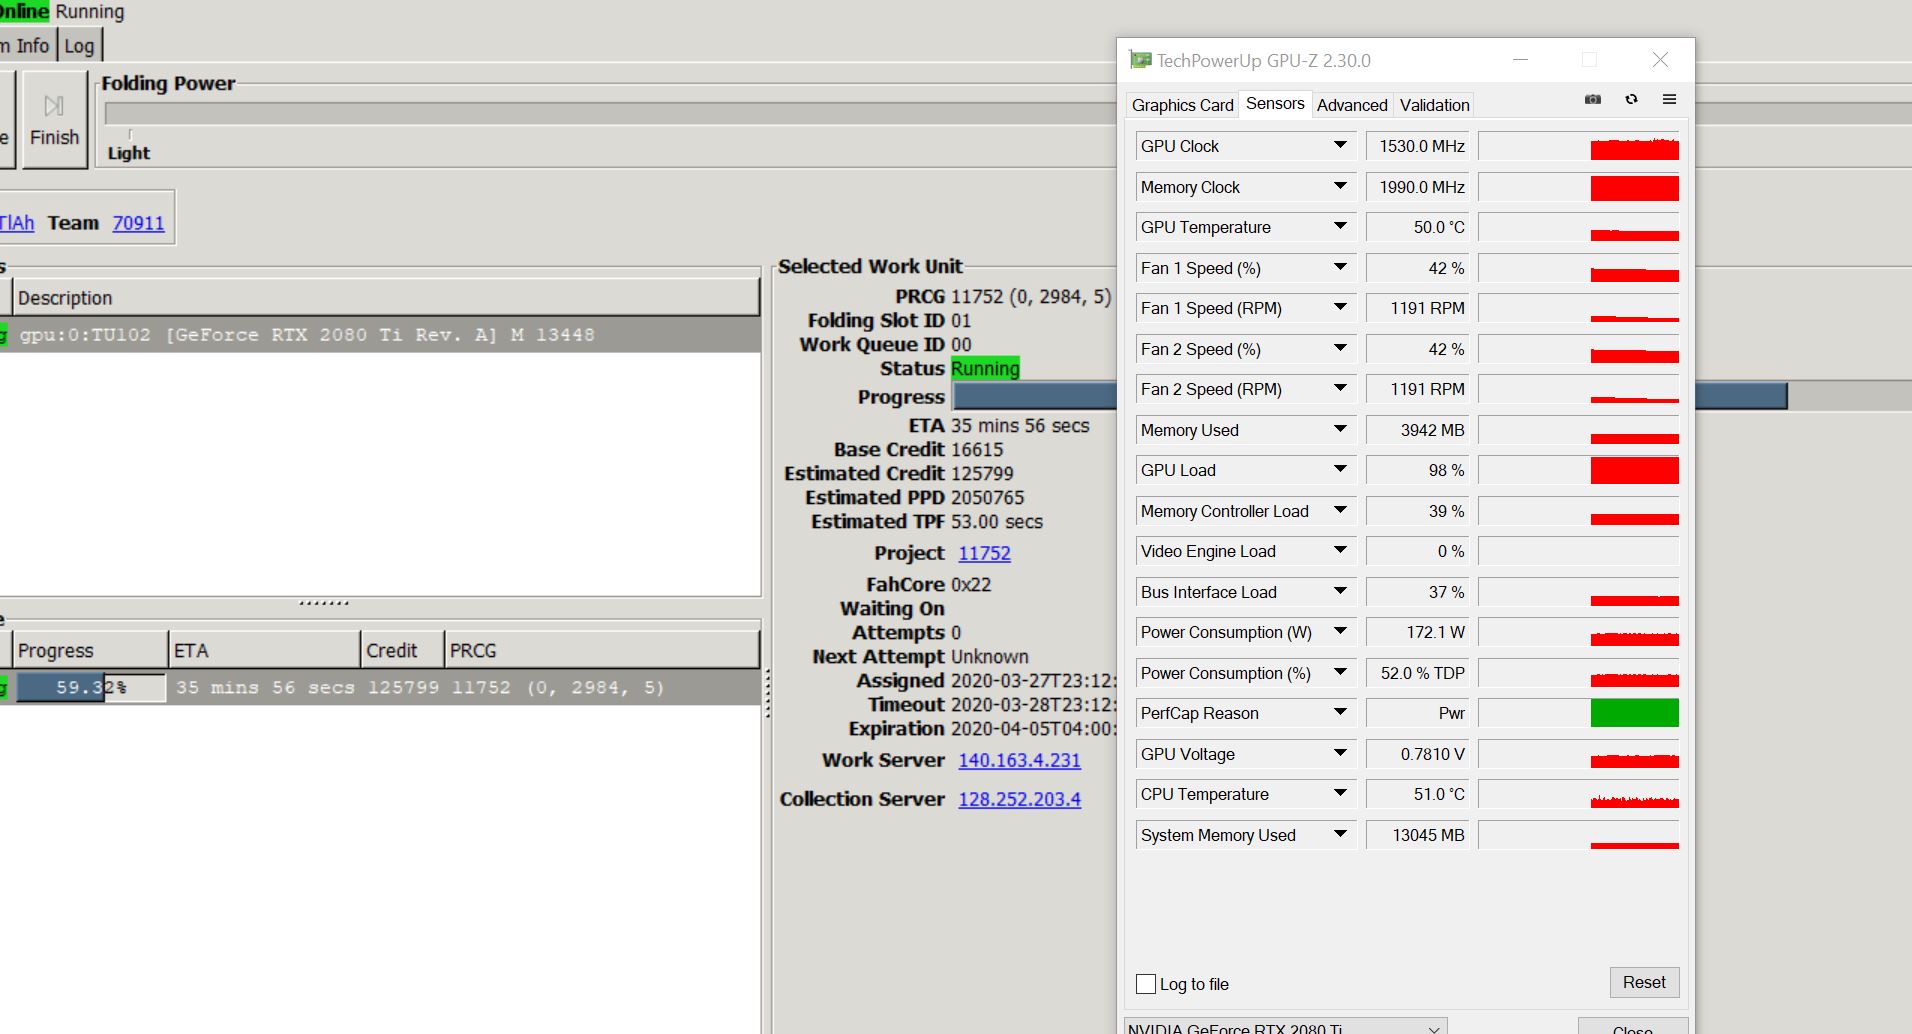Open the System Memory Used dropdown
This screenshot has width=1912, height=1034.
coord(1340,835)
